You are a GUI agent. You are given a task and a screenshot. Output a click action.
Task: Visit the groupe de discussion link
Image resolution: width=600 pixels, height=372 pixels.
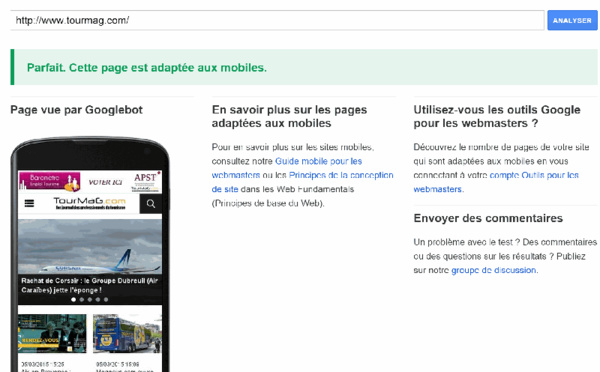point(494,270)
